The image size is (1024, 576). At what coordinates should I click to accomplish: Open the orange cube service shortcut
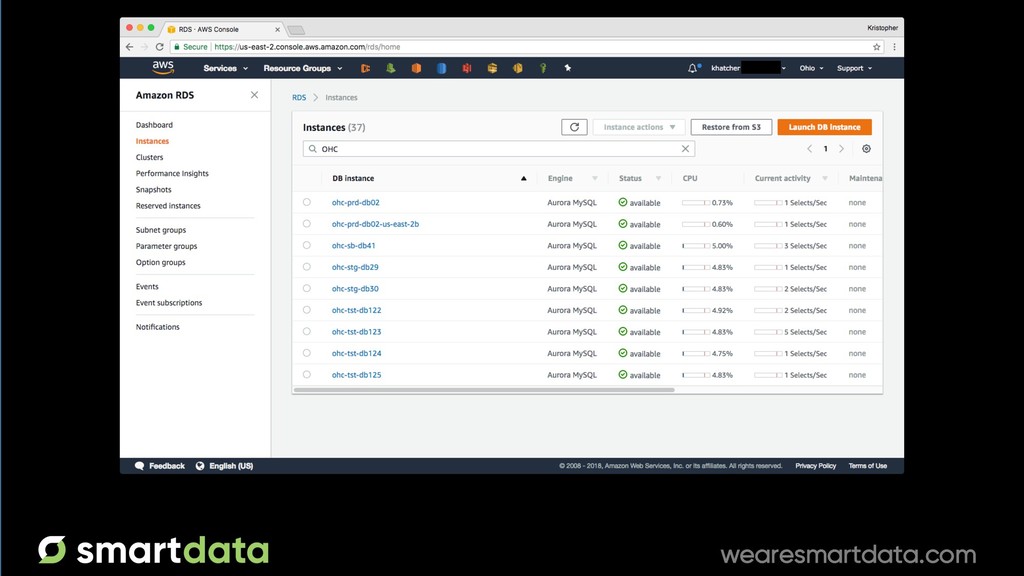click(x=416, y=68)
